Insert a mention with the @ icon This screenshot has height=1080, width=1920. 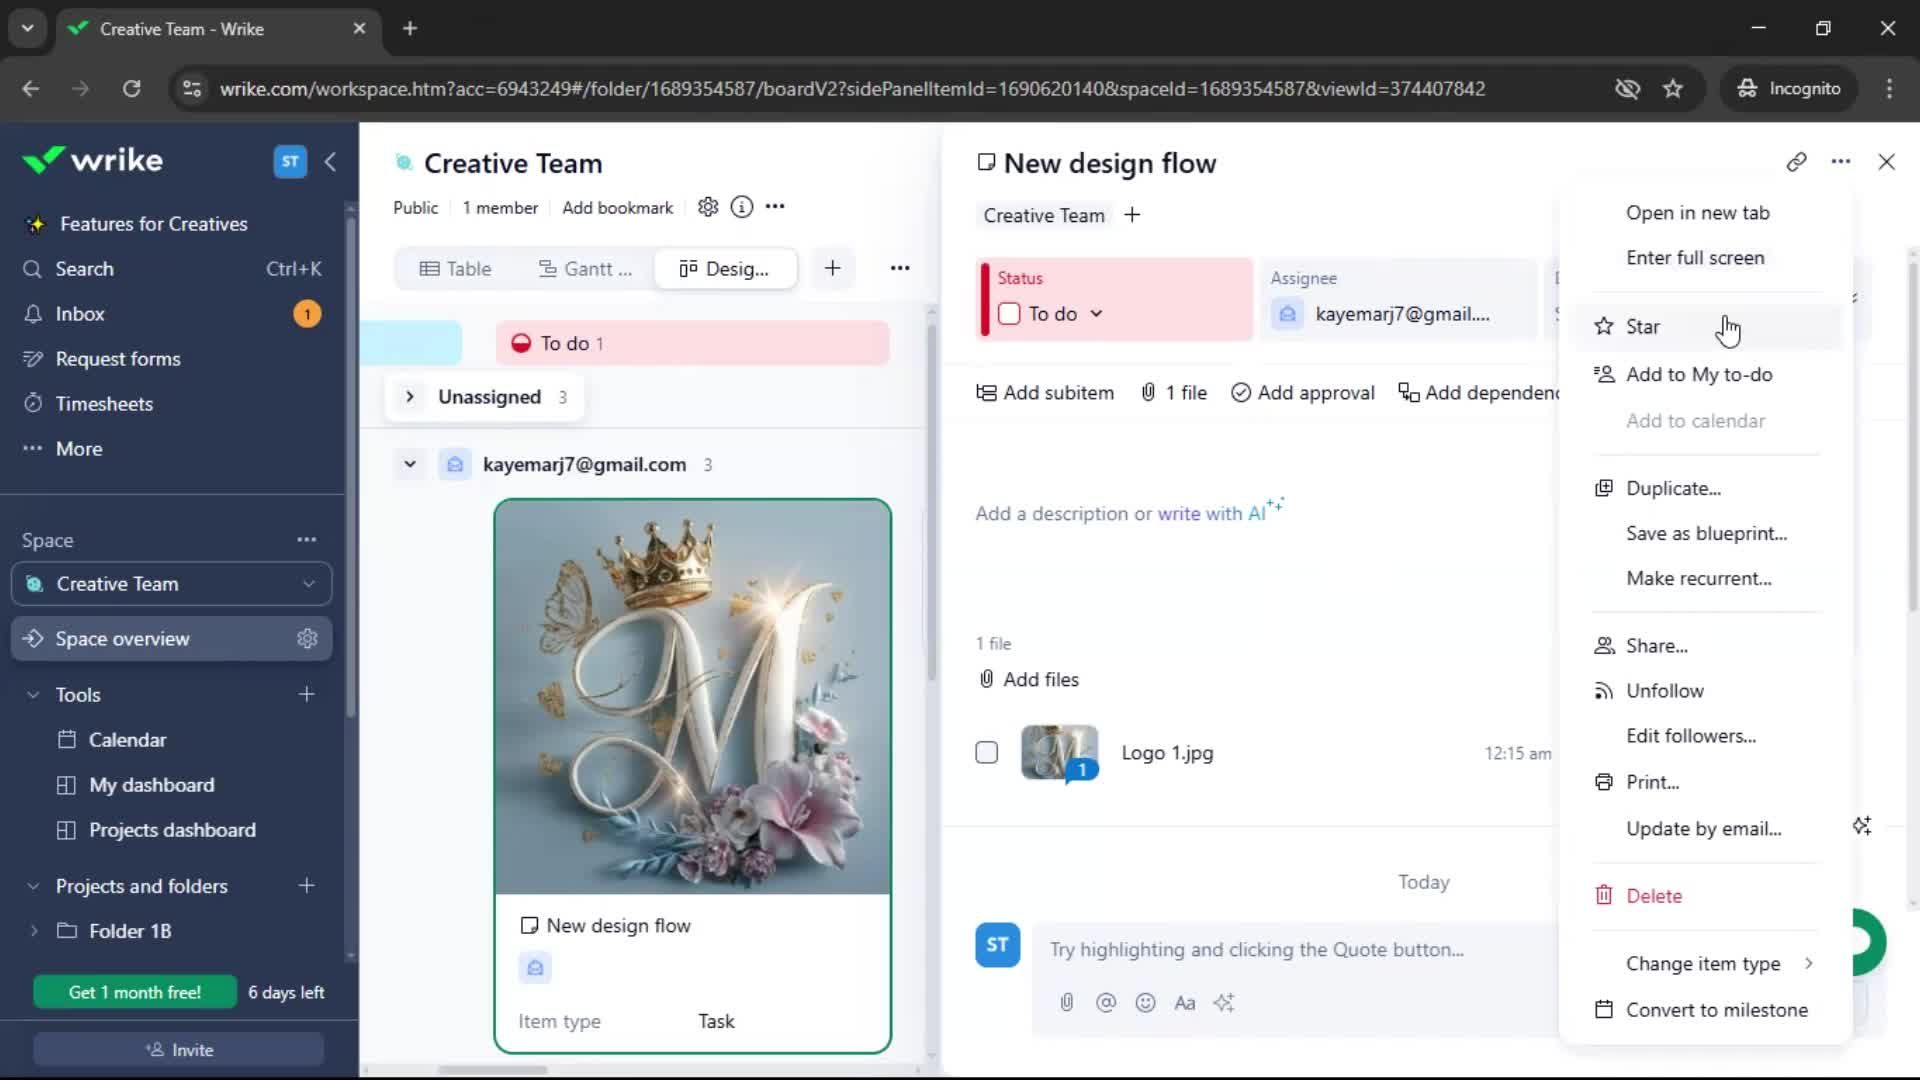coord(1106,1002)
